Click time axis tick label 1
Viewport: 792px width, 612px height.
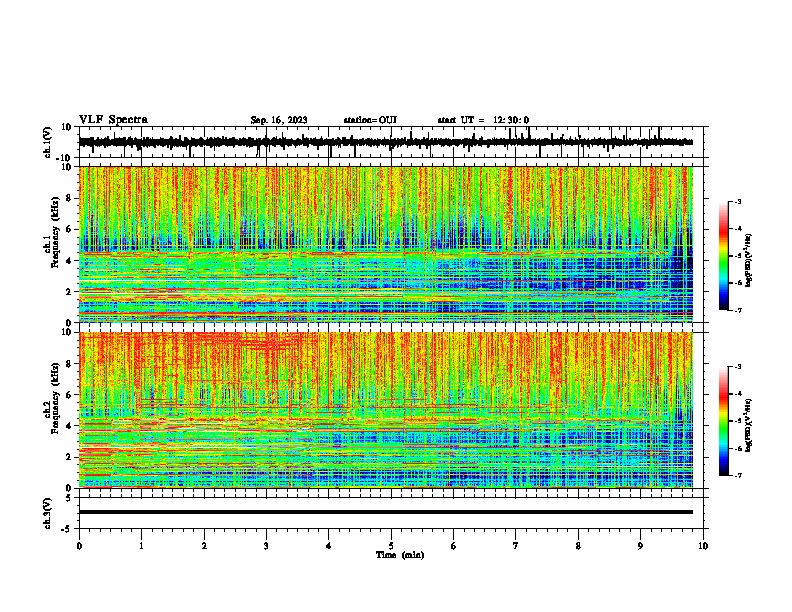pyautogui.click(x=141, y=546)
